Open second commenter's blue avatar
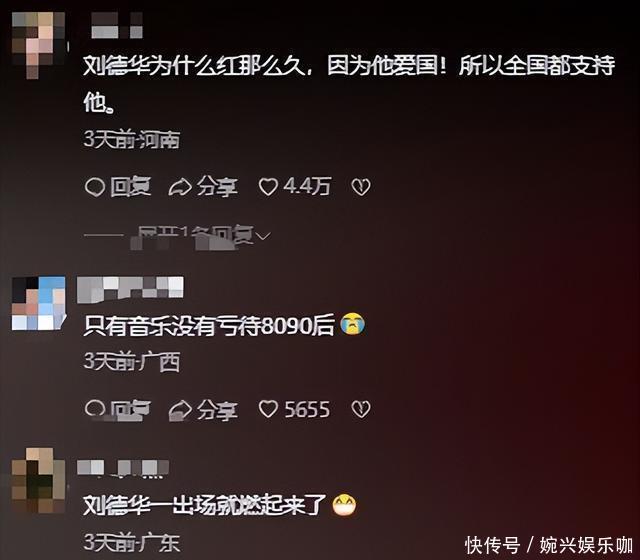Screen dimensions: 640x560 click(x=38, y=303)
